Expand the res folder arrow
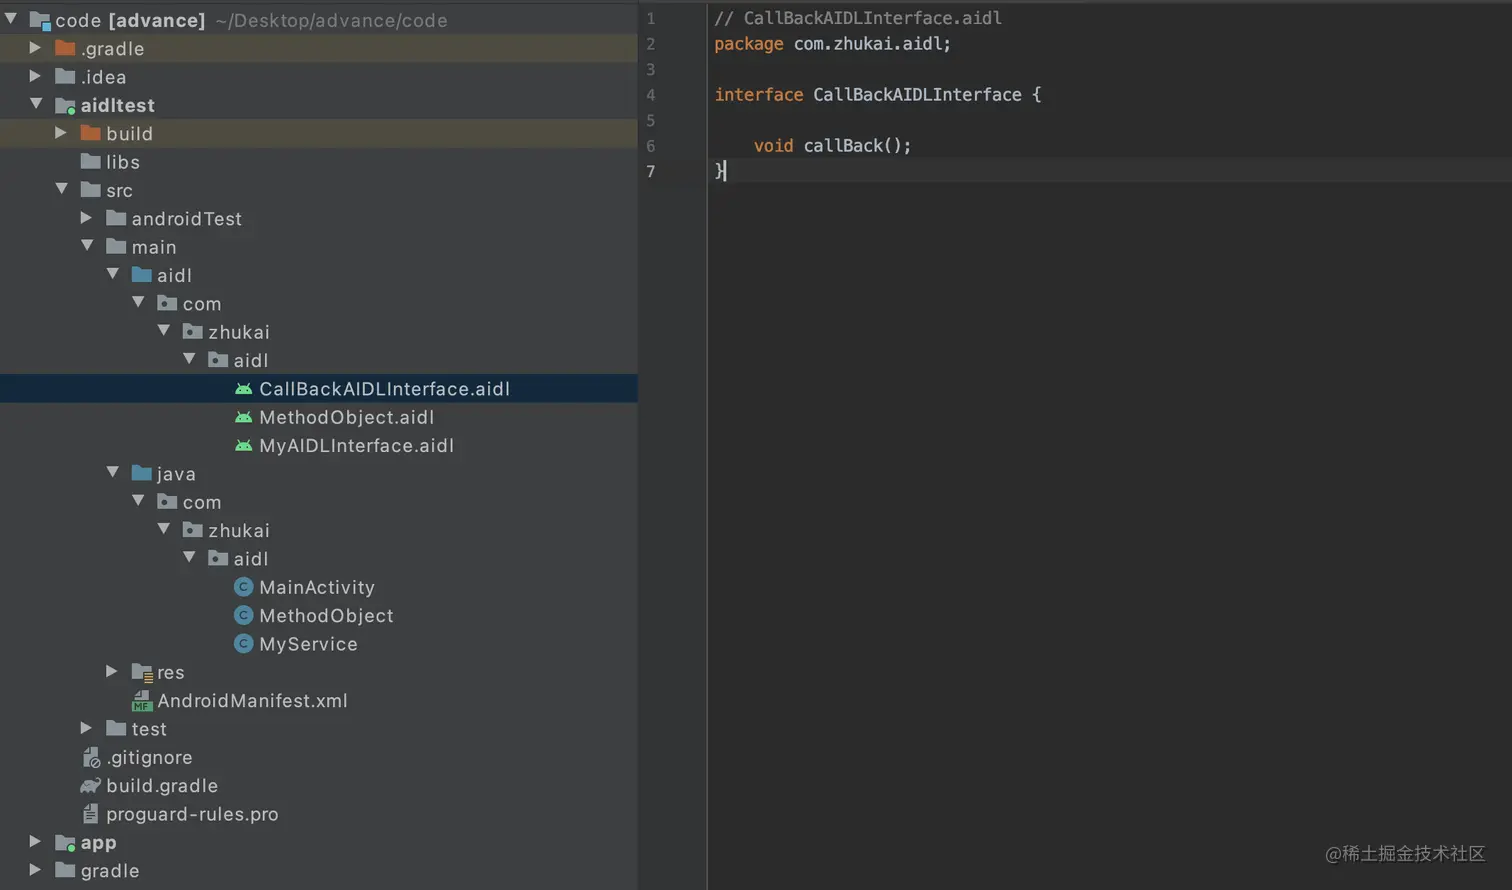Image resolution: width=1512 pixels, height=890 pixels. pos(112,671)
